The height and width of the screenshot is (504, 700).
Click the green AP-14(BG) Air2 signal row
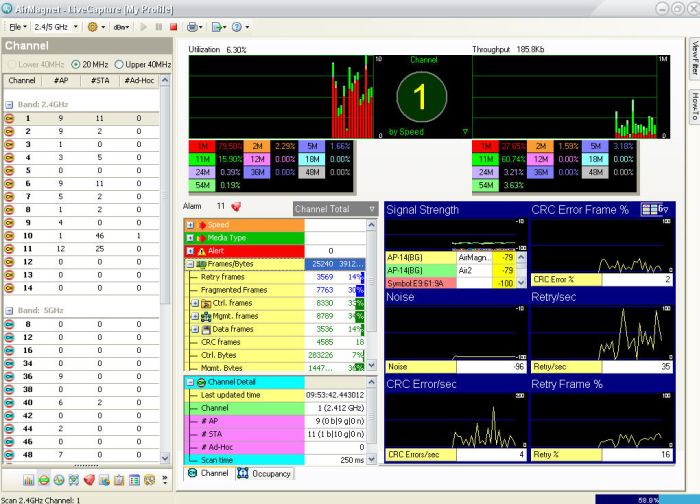tap(450, 271)
